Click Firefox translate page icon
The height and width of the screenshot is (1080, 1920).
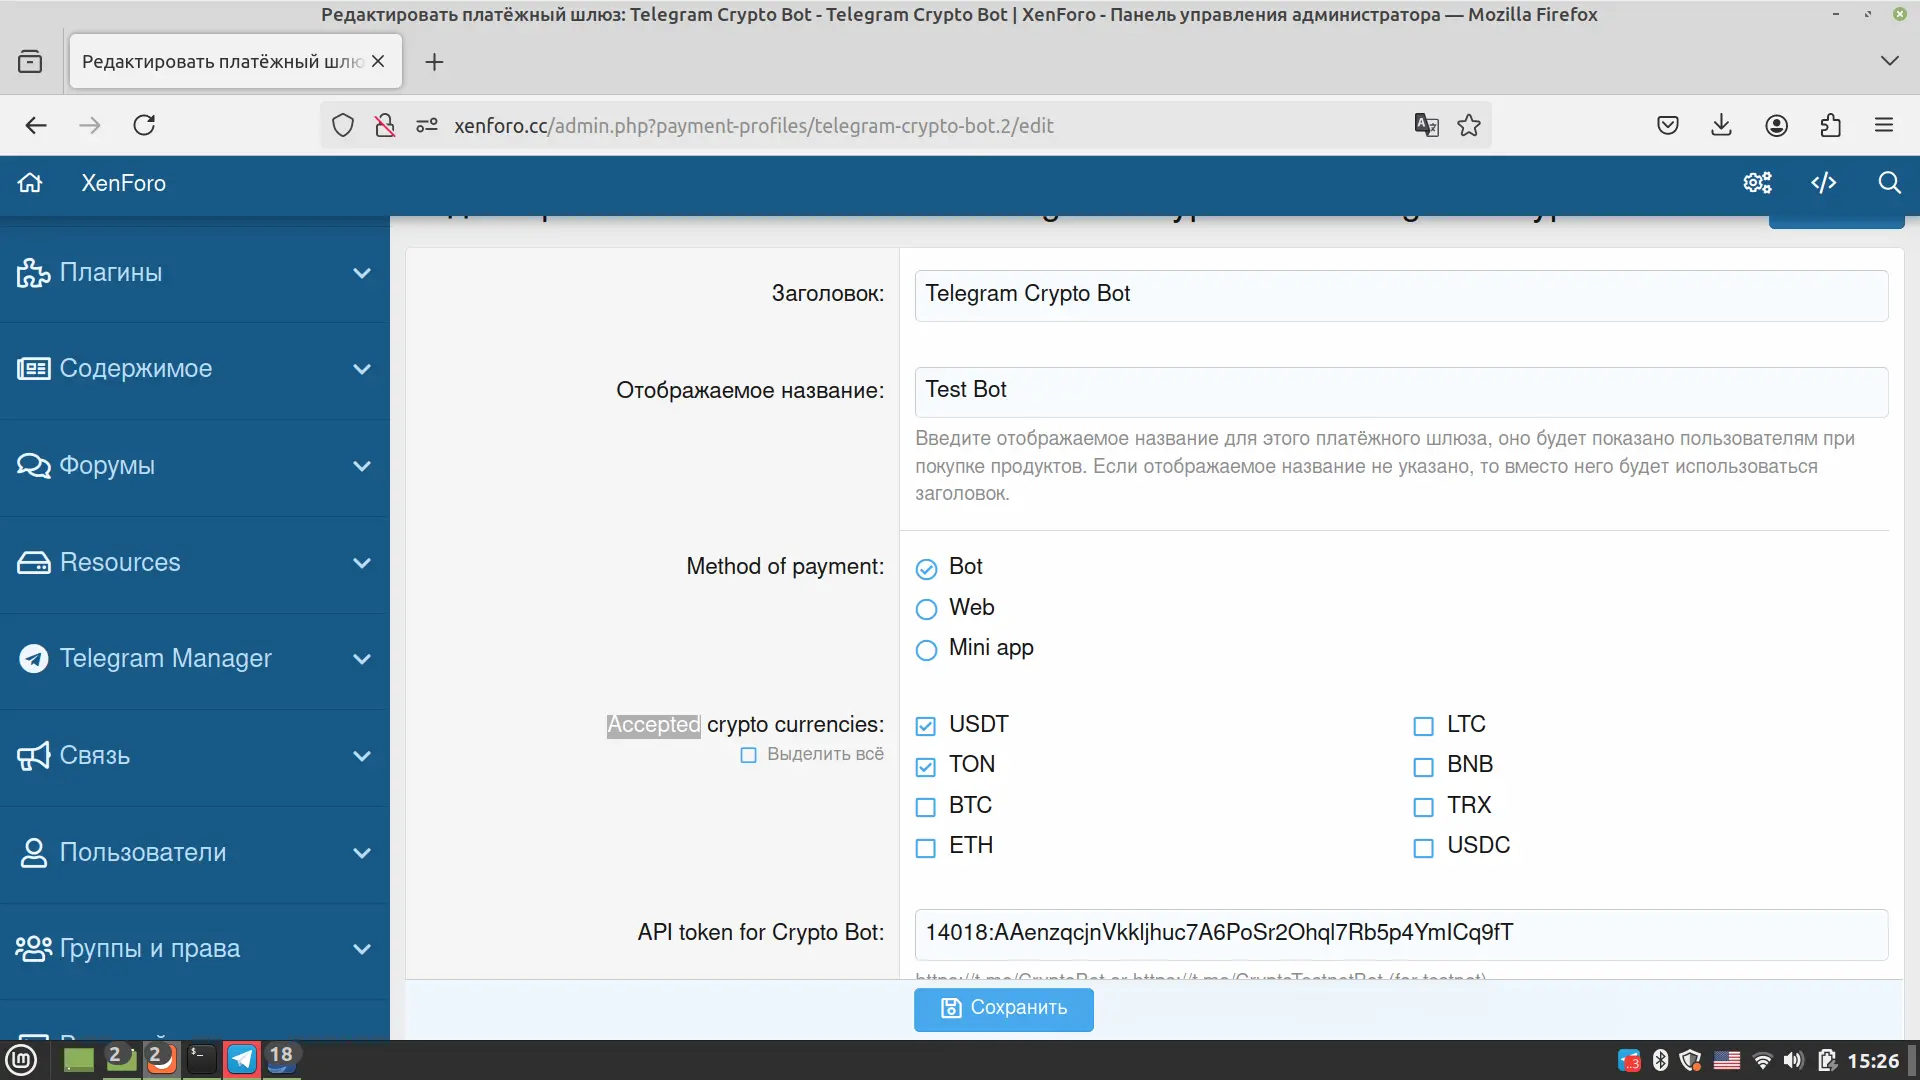1426,125
